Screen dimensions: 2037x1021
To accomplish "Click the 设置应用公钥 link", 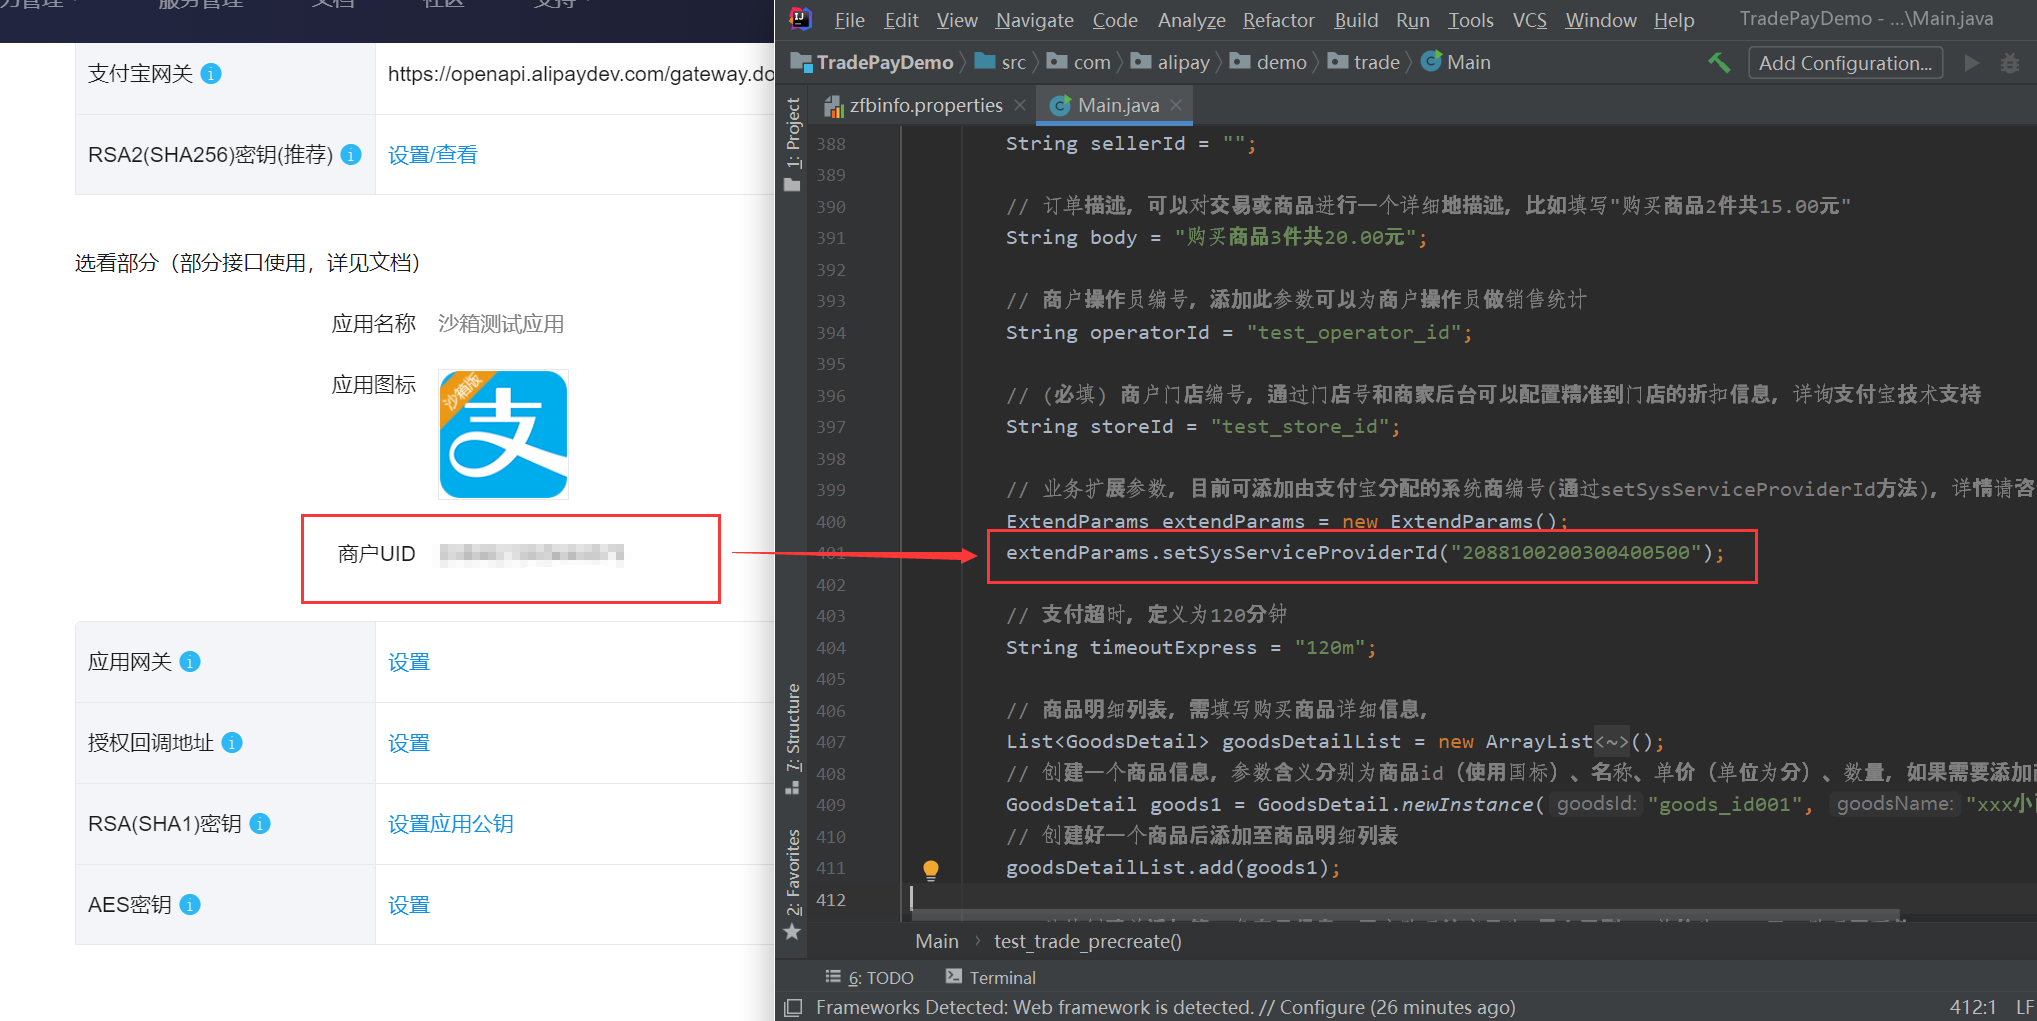I will point(451,824).
